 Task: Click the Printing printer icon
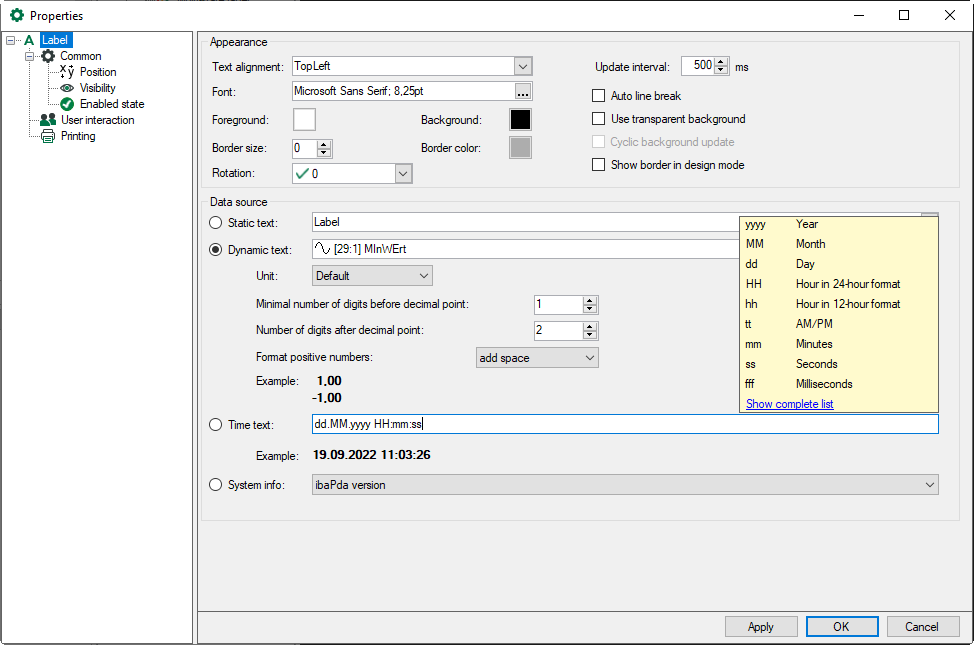point(48,136)
